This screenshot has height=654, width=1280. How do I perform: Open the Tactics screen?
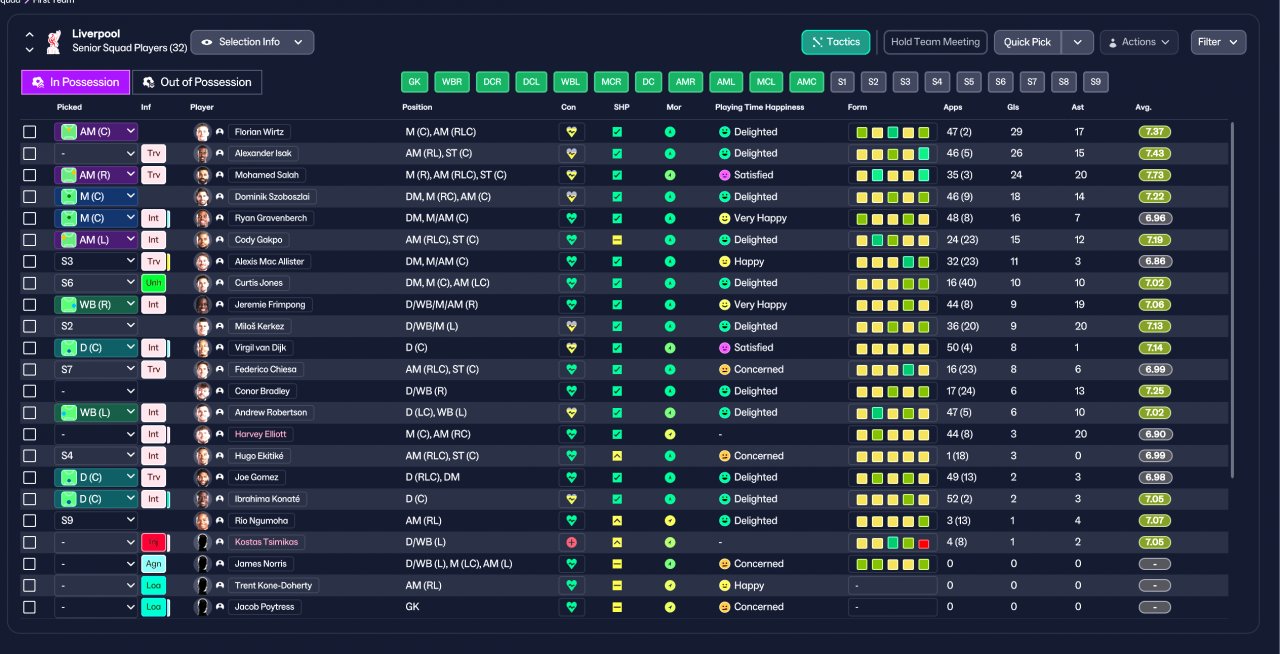(x=836, y=42)
